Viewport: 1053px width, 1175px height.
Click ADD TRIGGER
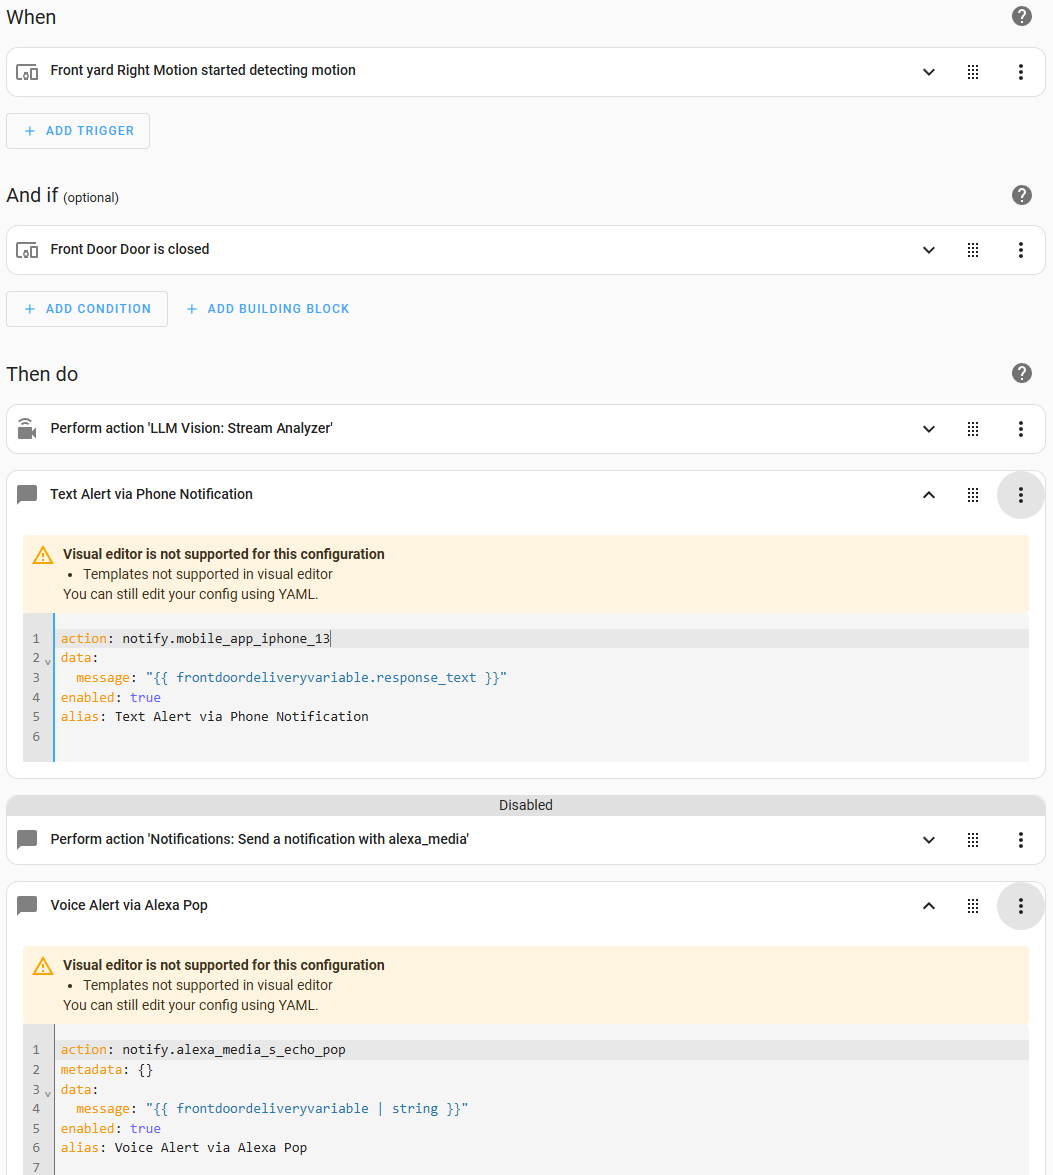[x=77, y=130]
